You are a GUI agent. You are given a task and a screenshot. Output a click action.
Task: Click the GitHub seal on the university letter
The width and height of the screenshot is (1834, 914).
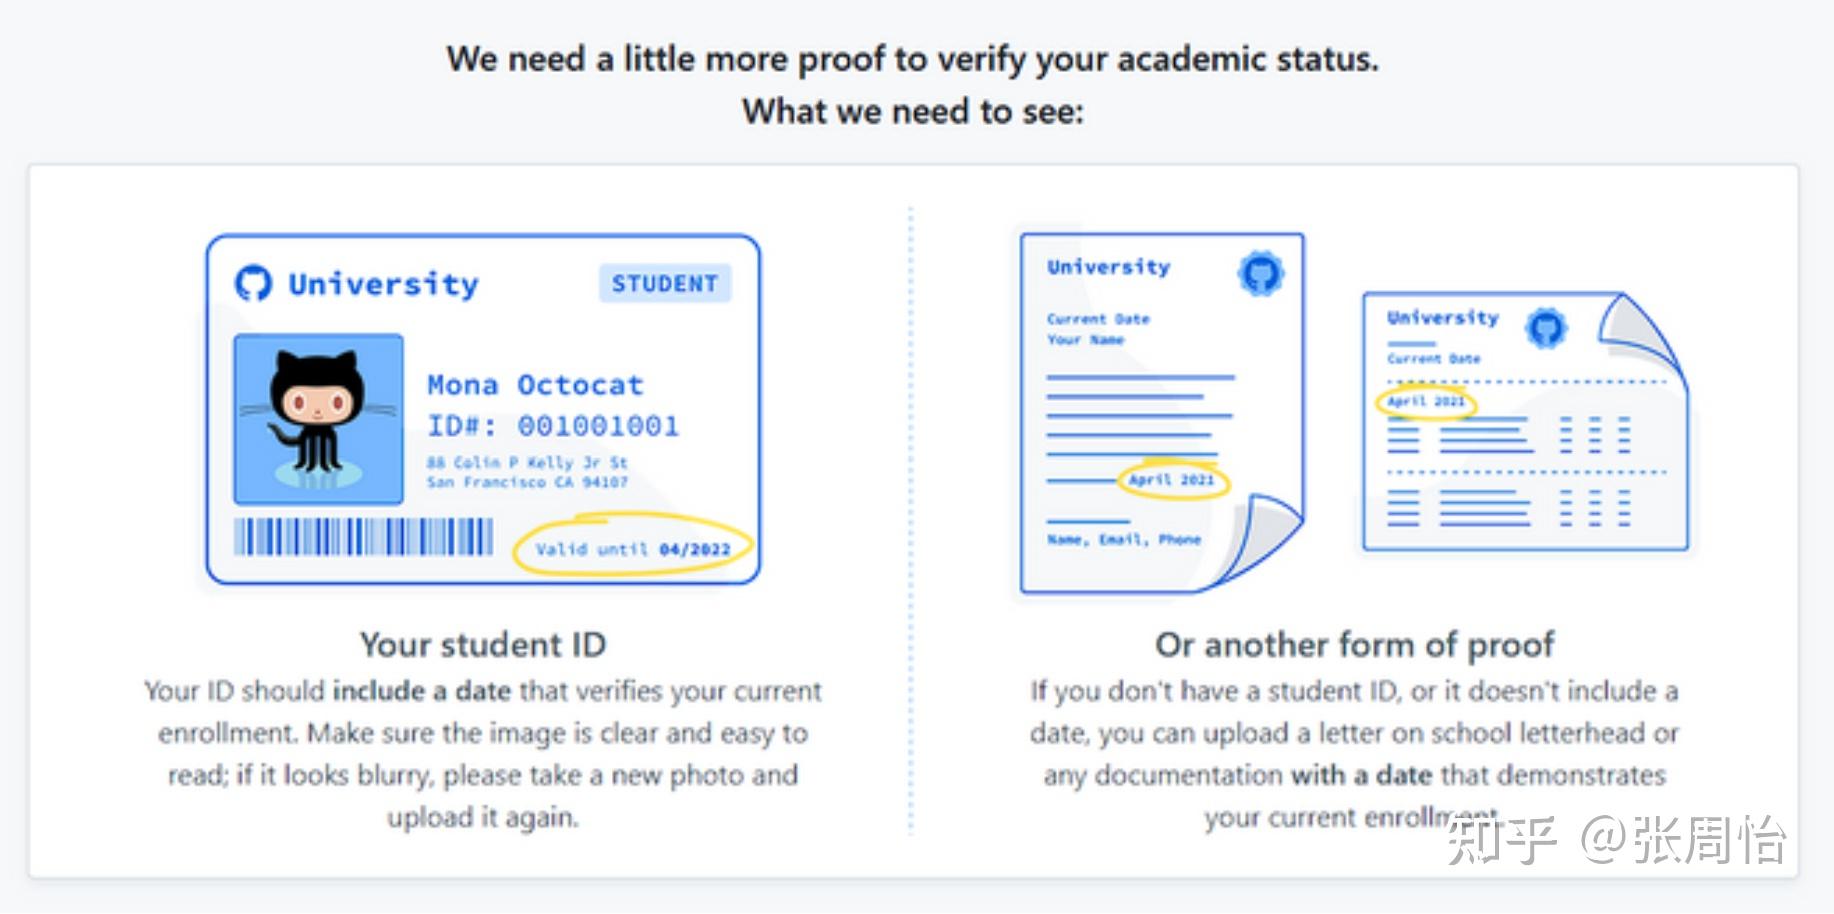click(1261, 273)
